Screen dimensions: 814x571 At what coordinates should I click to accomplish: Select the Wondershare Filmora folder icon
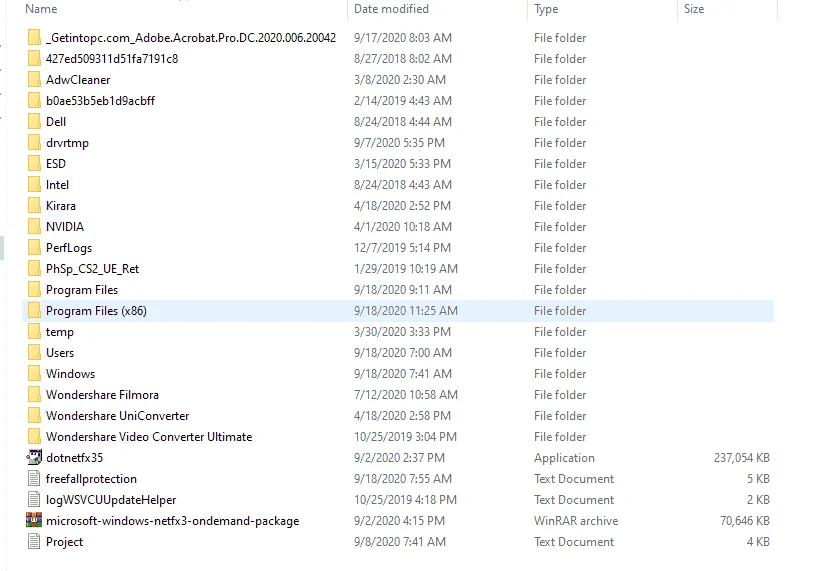coord(34,395)
